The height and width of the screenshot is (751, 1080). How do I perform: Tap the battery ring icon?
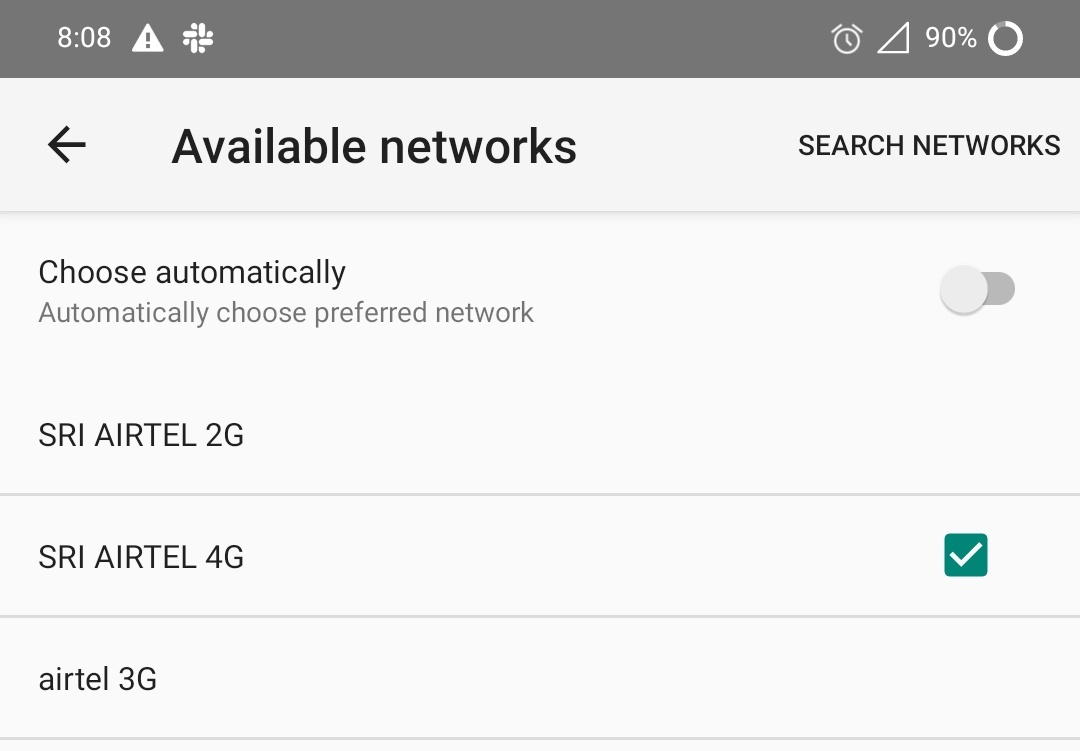click(1005, 38)
